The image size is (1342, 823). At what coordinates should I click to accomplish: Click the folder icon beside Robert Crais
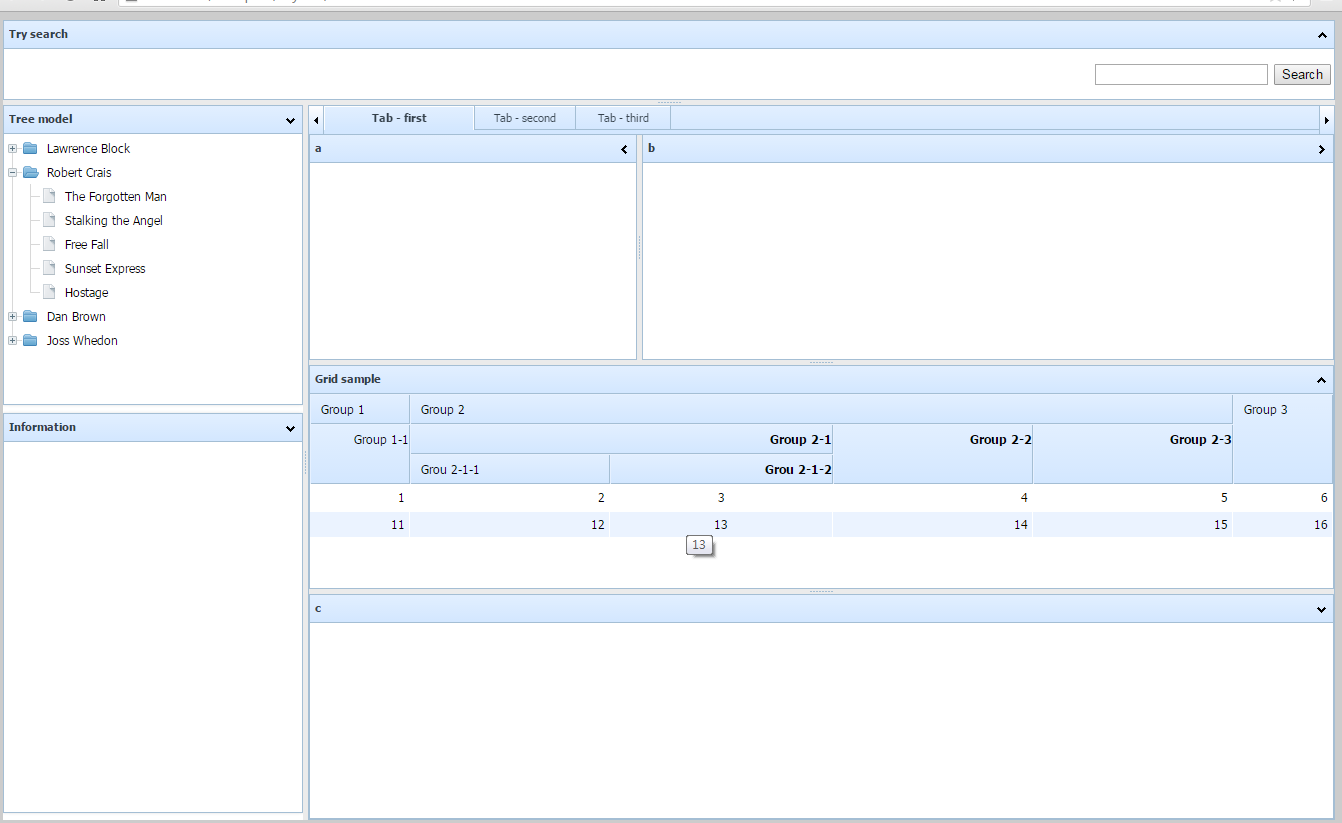coord(30,172)
